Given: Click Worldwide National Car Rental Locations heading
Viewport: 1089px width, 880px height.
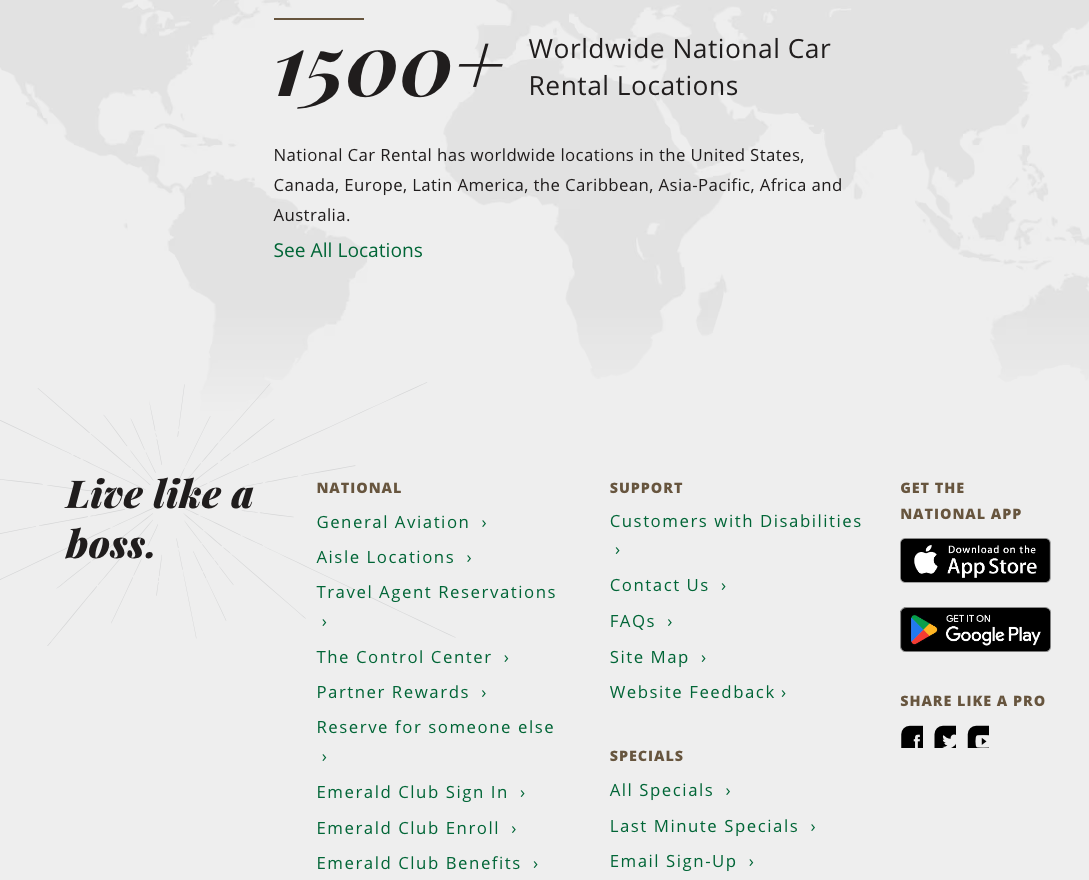Looking at the screenshot, I should [679, 67].
